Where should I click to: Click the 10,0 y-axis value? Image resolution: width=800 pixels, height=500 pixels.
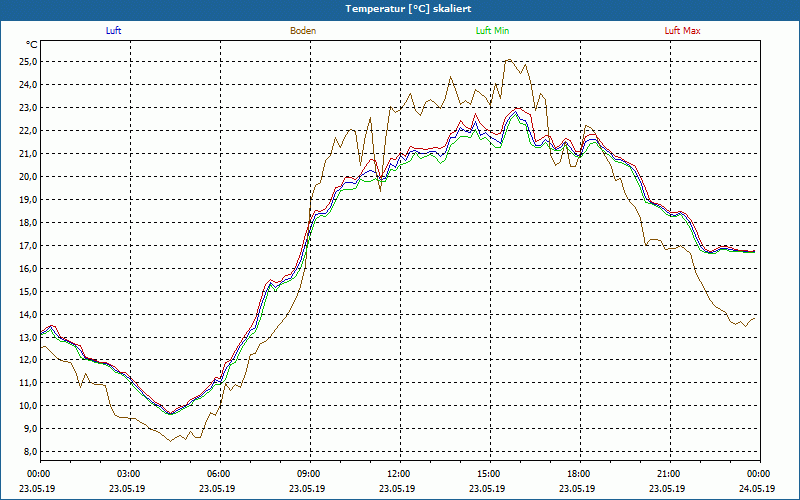tap(29, 406)
